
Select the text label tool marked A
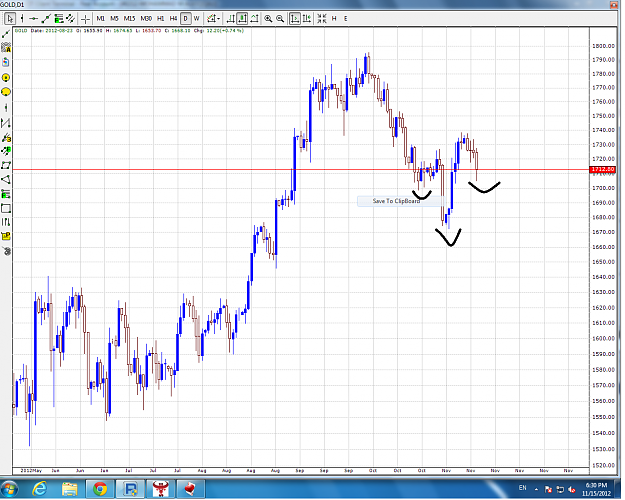[6, 48]
